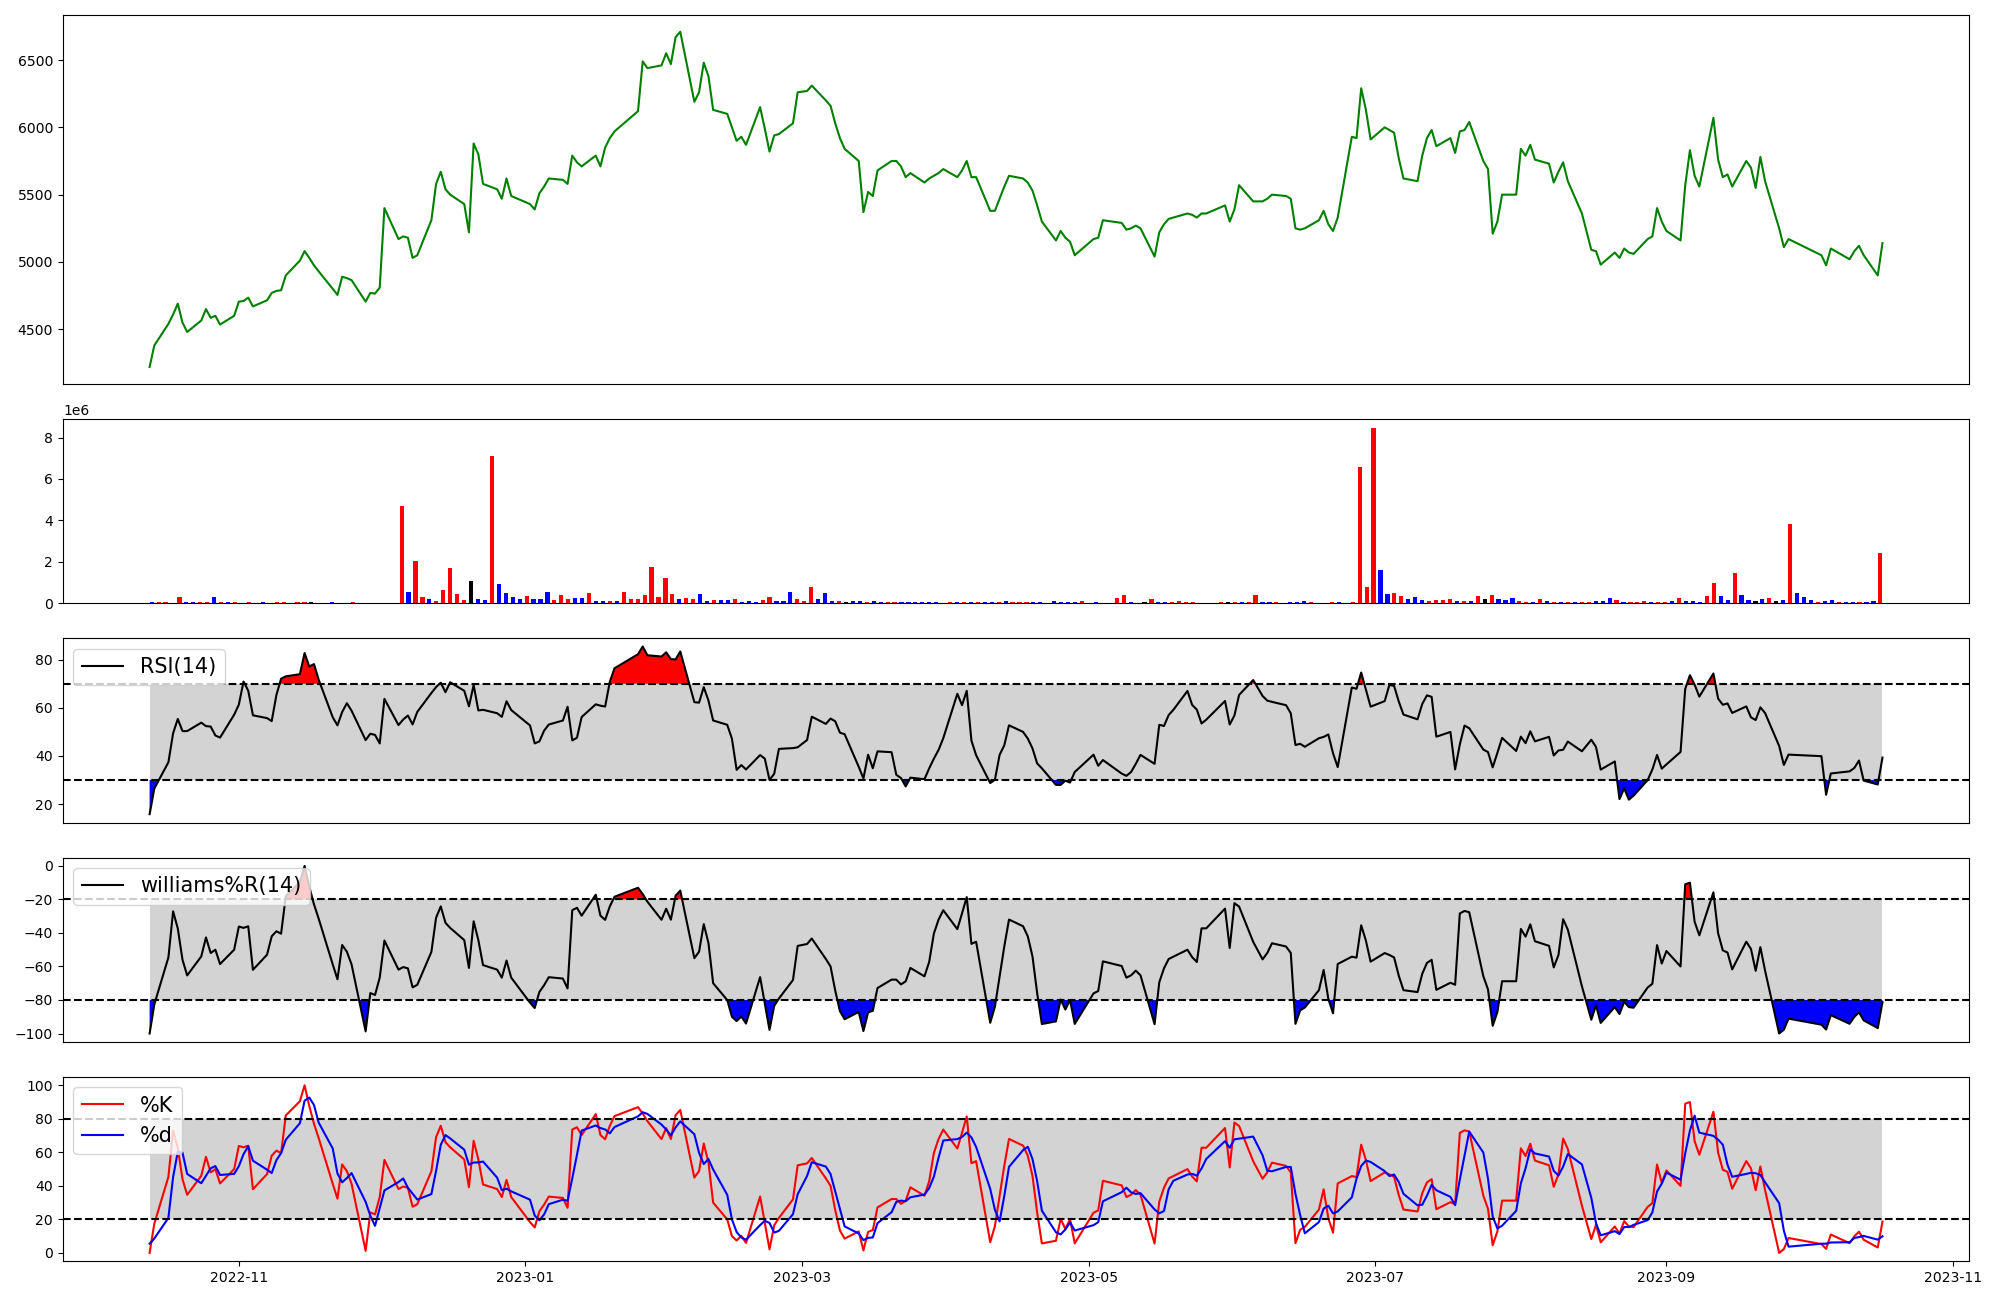Viewport: 2000px width, 1300px height.
Task: Click the %K legend entry text
Action: coord(156,1105)
